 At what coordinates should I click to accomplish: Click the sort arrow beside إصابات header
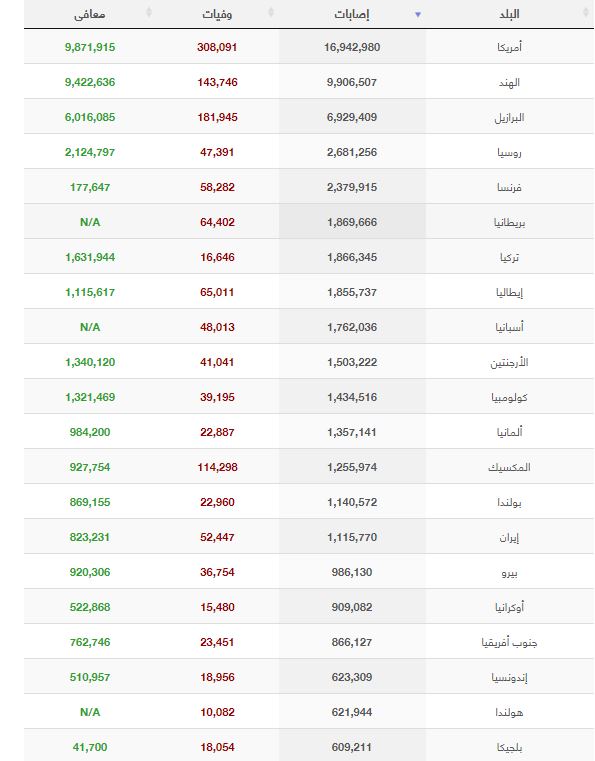point(418,15)
